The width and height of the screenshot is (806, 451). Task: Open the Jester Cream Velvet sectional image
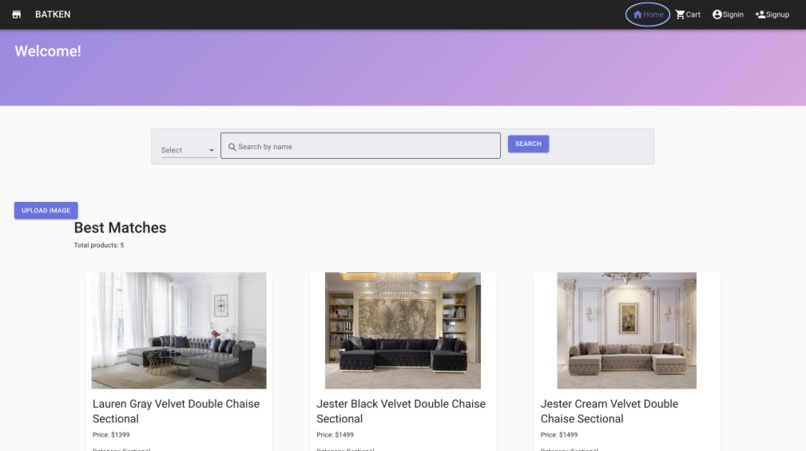point(627,330)
